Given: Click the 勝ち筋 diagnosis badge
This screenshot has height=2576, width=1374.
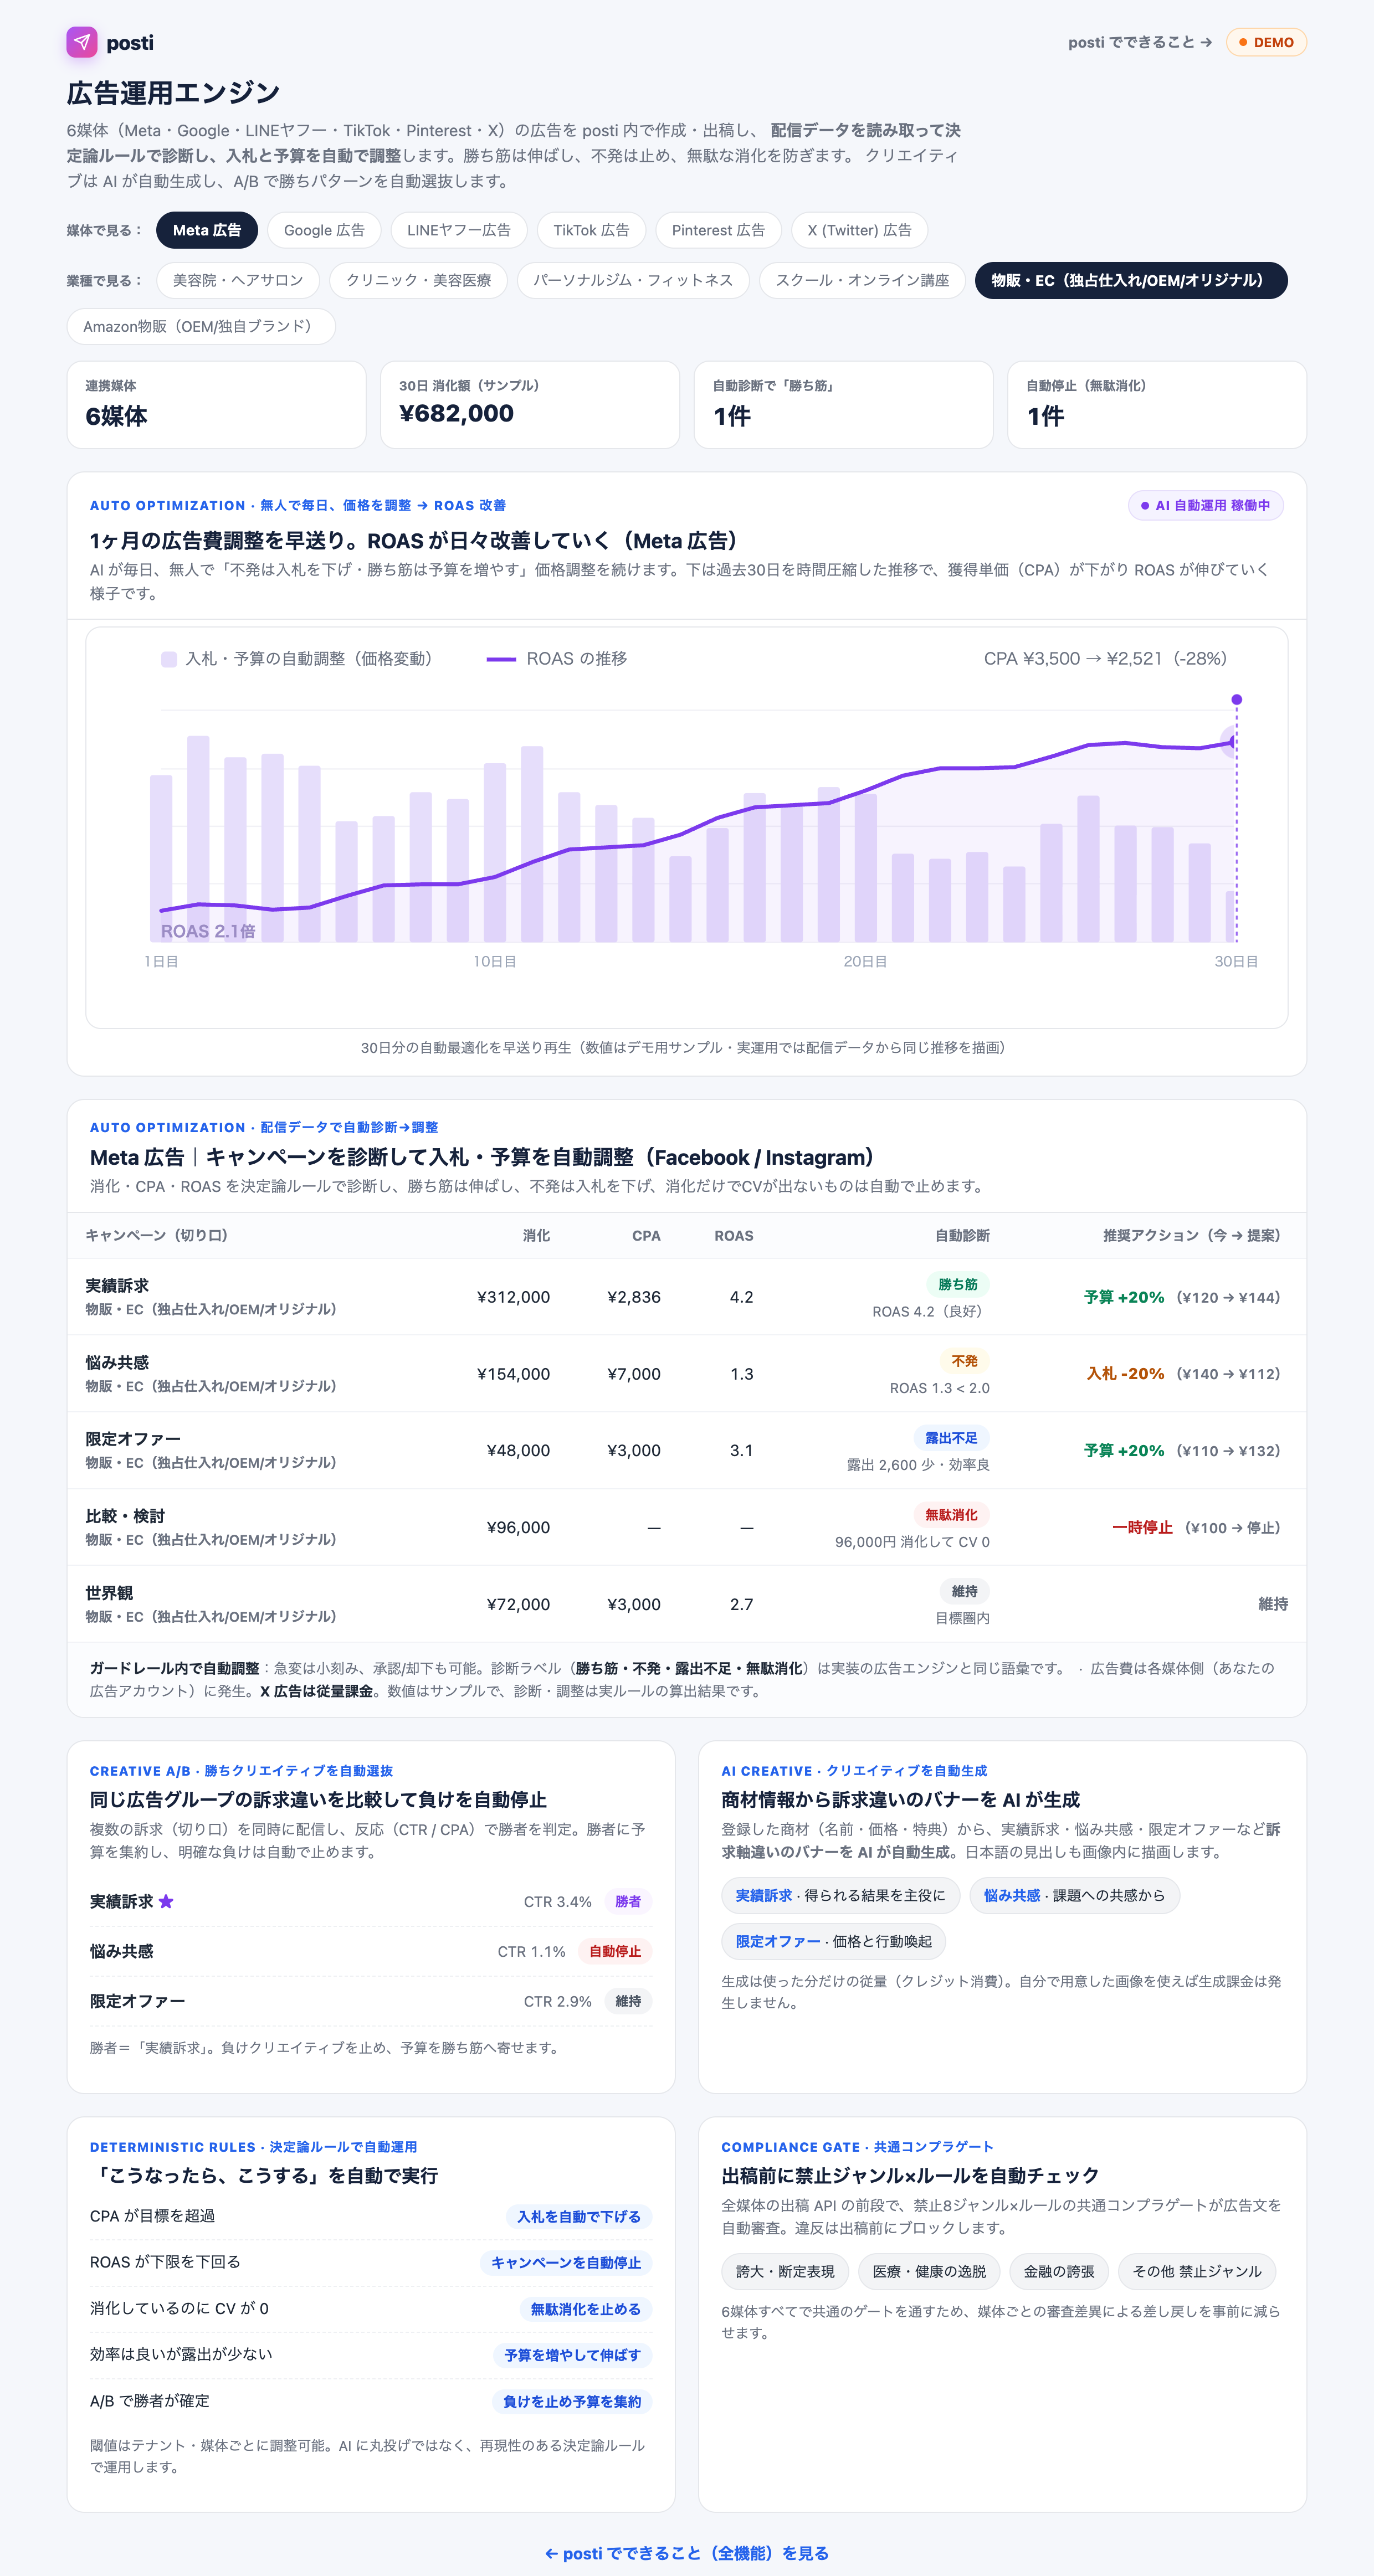Looking at the screenshot, I should point(958,1284).
